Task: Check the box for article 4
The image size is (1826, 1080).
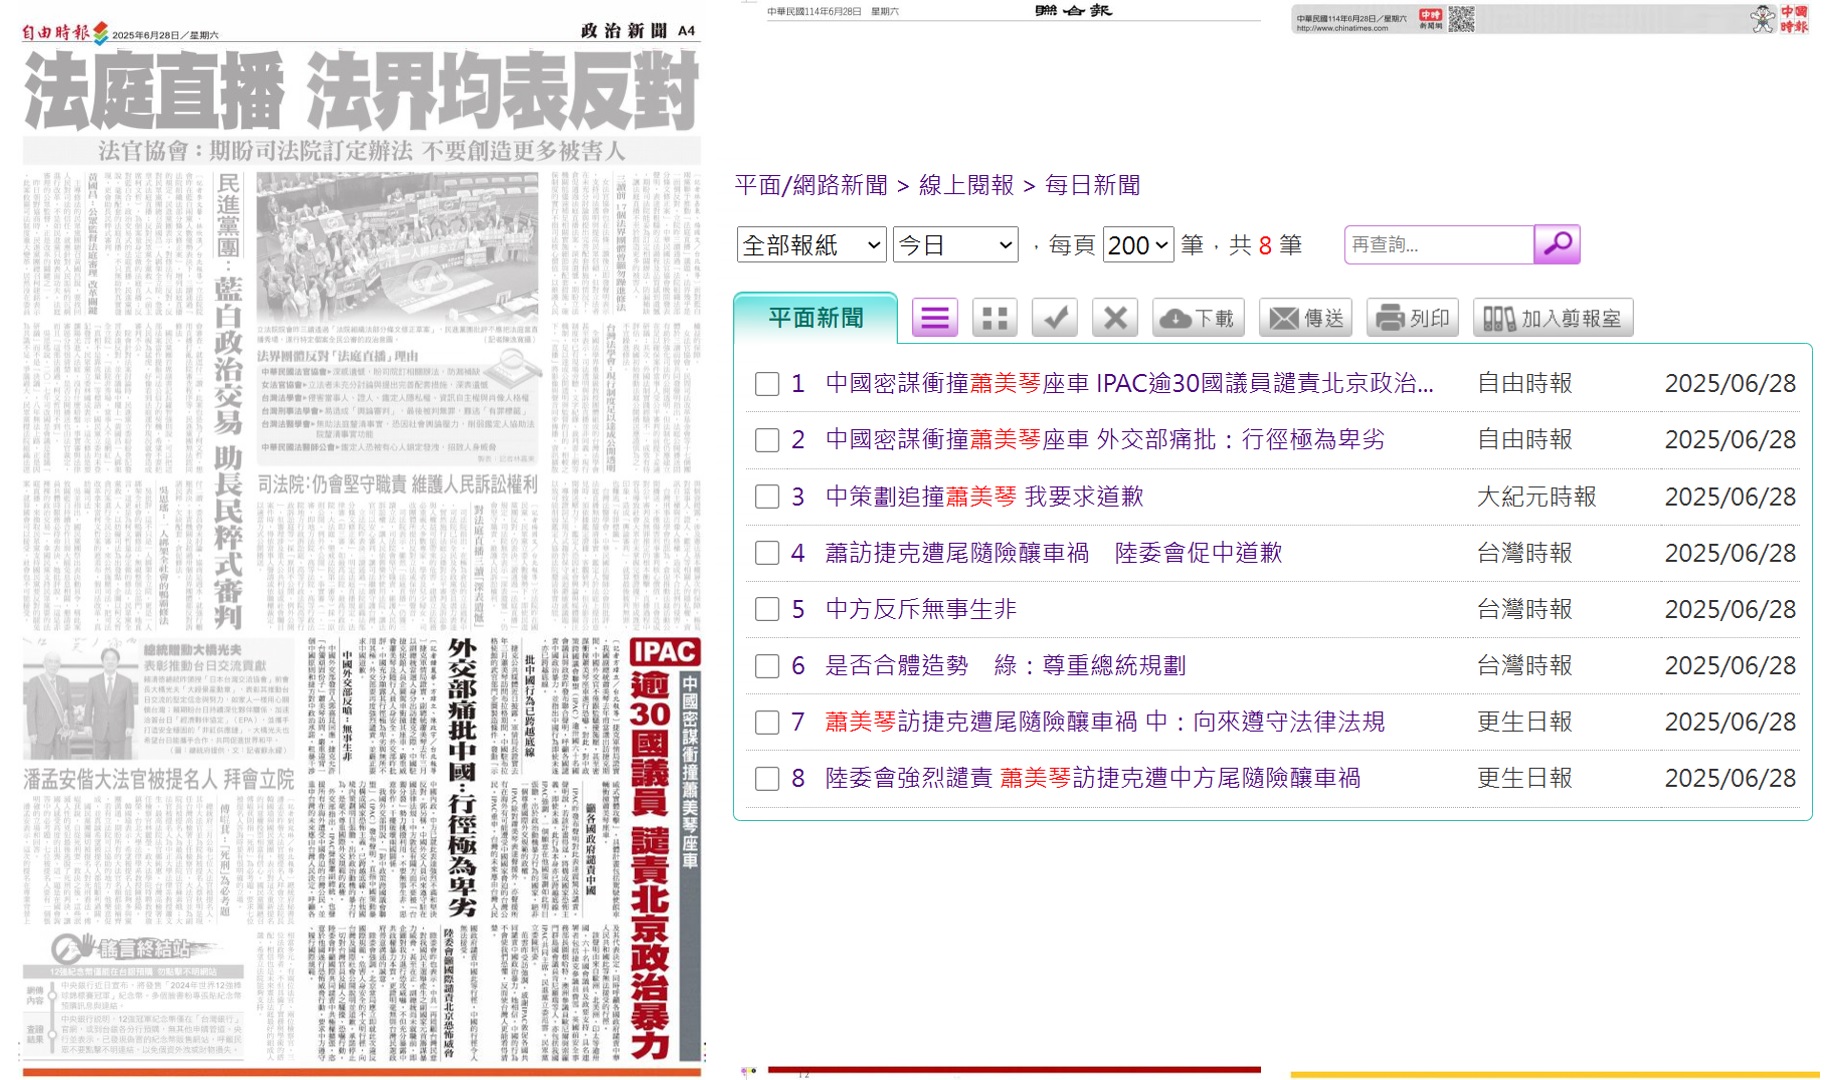Action: 767,553
